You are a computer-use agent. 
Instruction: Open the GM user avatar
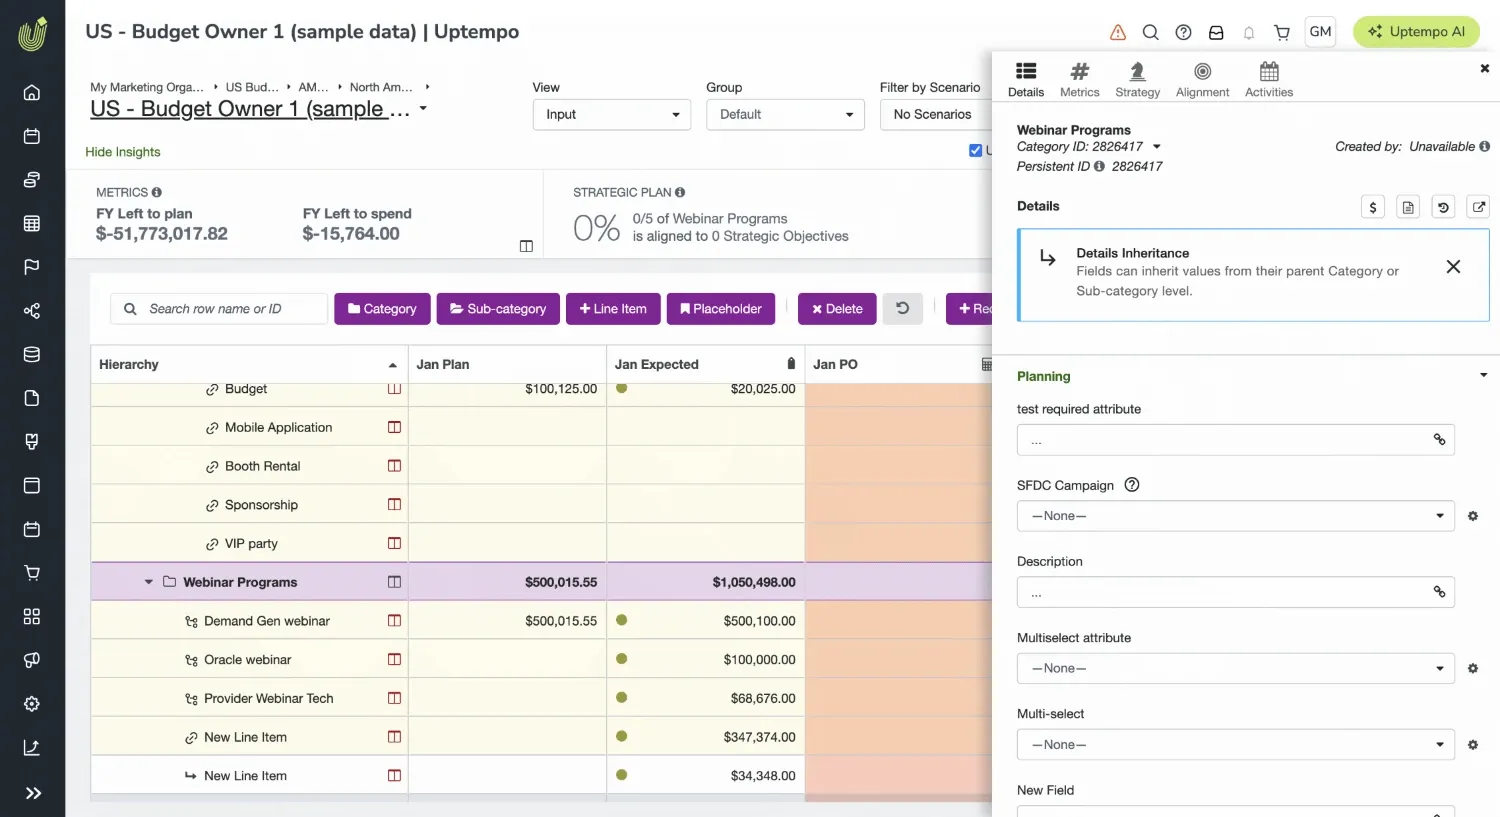[x=1320, y=32]
